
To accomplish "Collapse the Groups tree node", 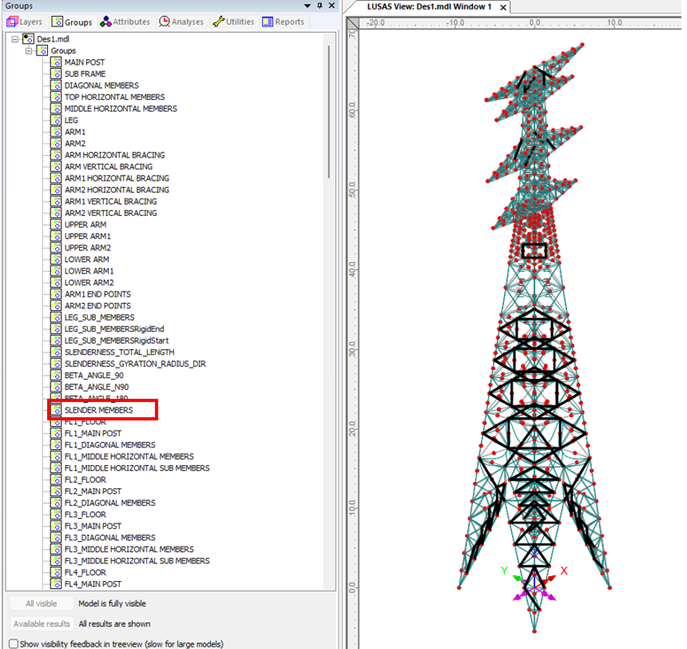I will click(x=28, y=50).
